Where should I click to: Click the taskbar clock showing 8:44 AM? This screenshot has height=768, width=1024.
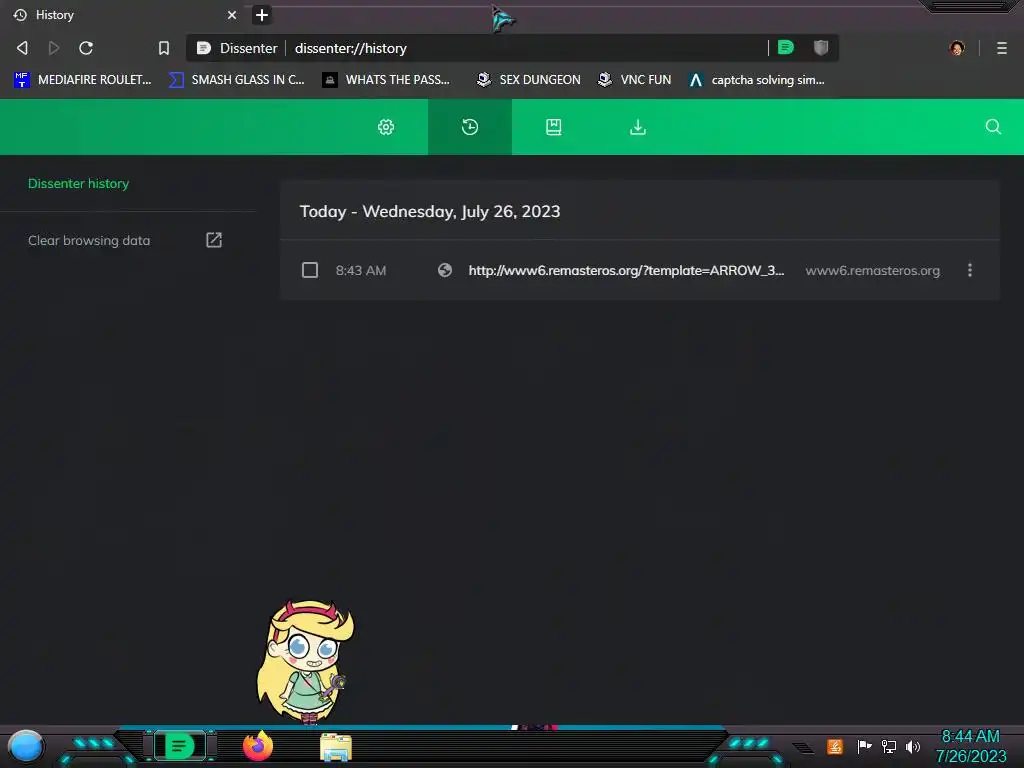970,746
